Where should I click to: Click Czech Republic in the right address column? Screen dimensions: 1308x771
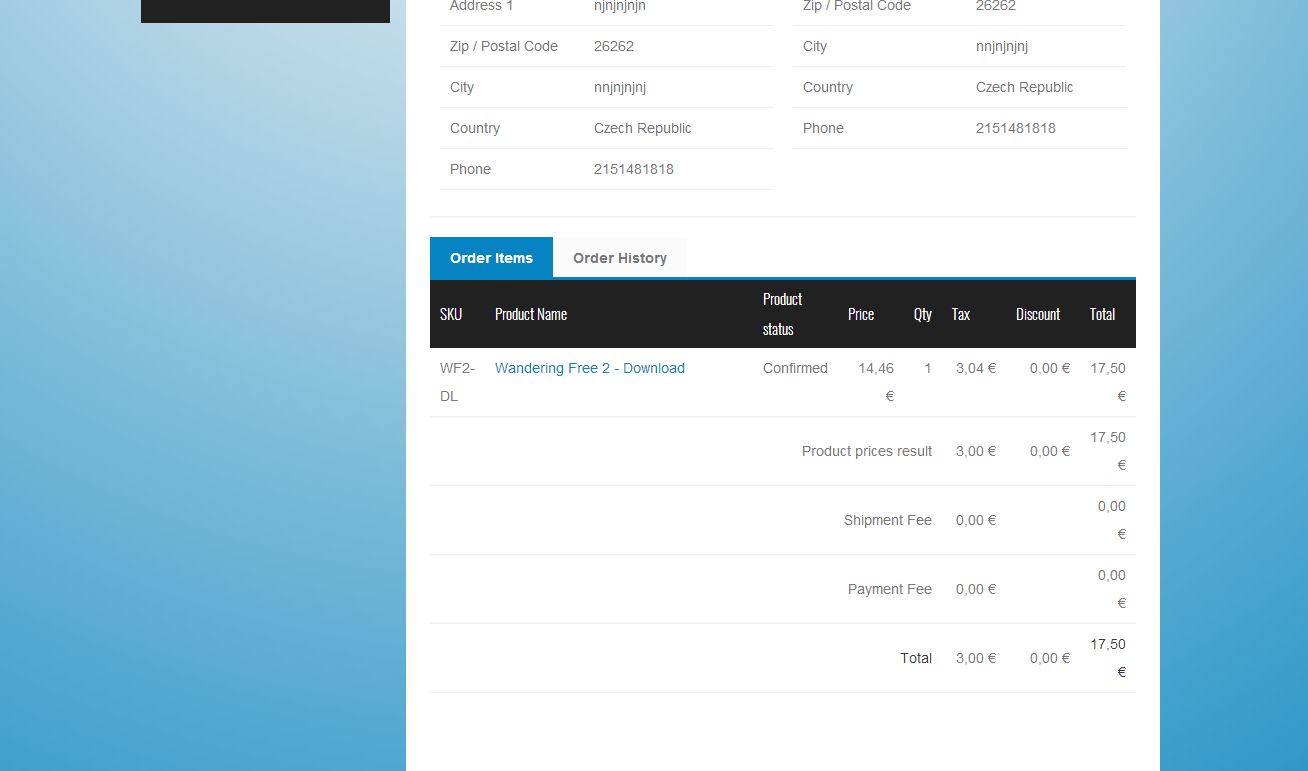point(1024,87)
